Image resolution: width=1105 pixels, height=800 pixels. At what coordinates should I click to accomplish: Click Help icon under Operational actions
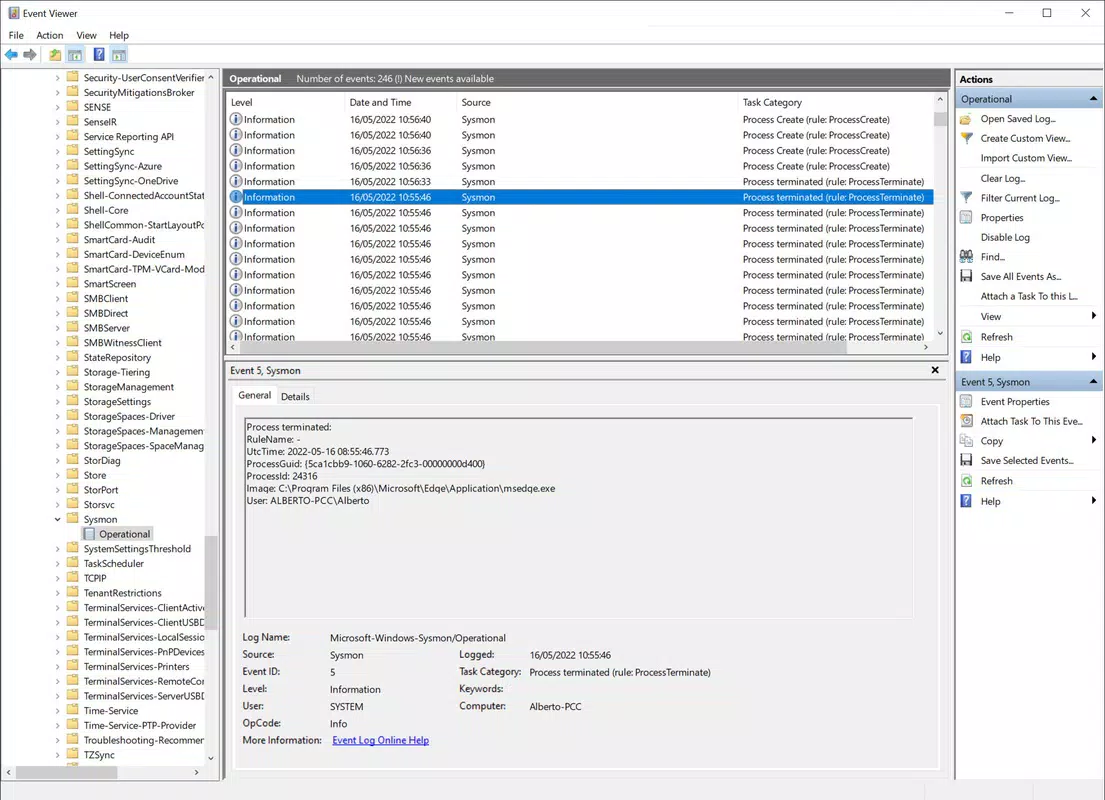[x=966, y=357]
